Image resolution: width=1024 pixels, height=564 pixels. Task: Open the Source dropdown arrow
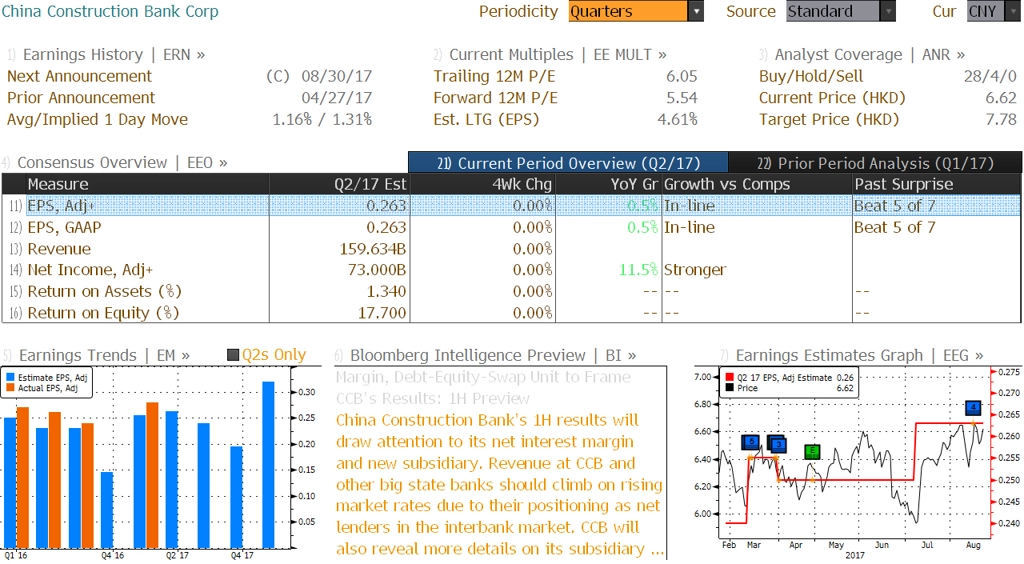(x=888, y=11)
